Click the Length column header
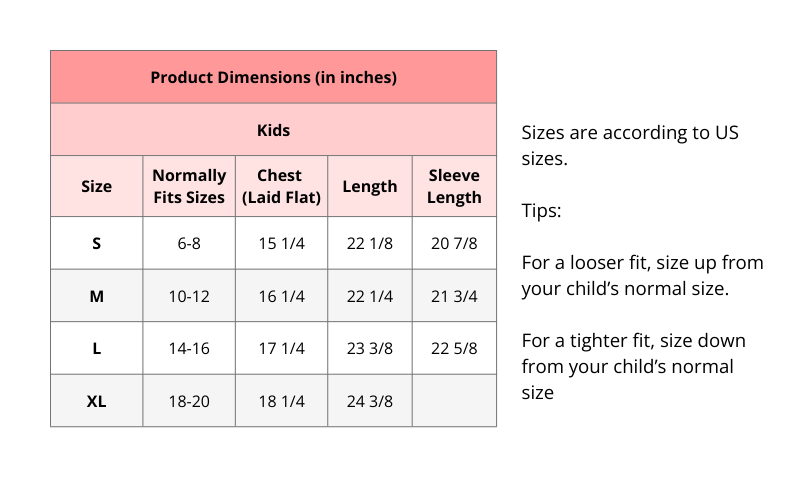 [x=369, y=186]
